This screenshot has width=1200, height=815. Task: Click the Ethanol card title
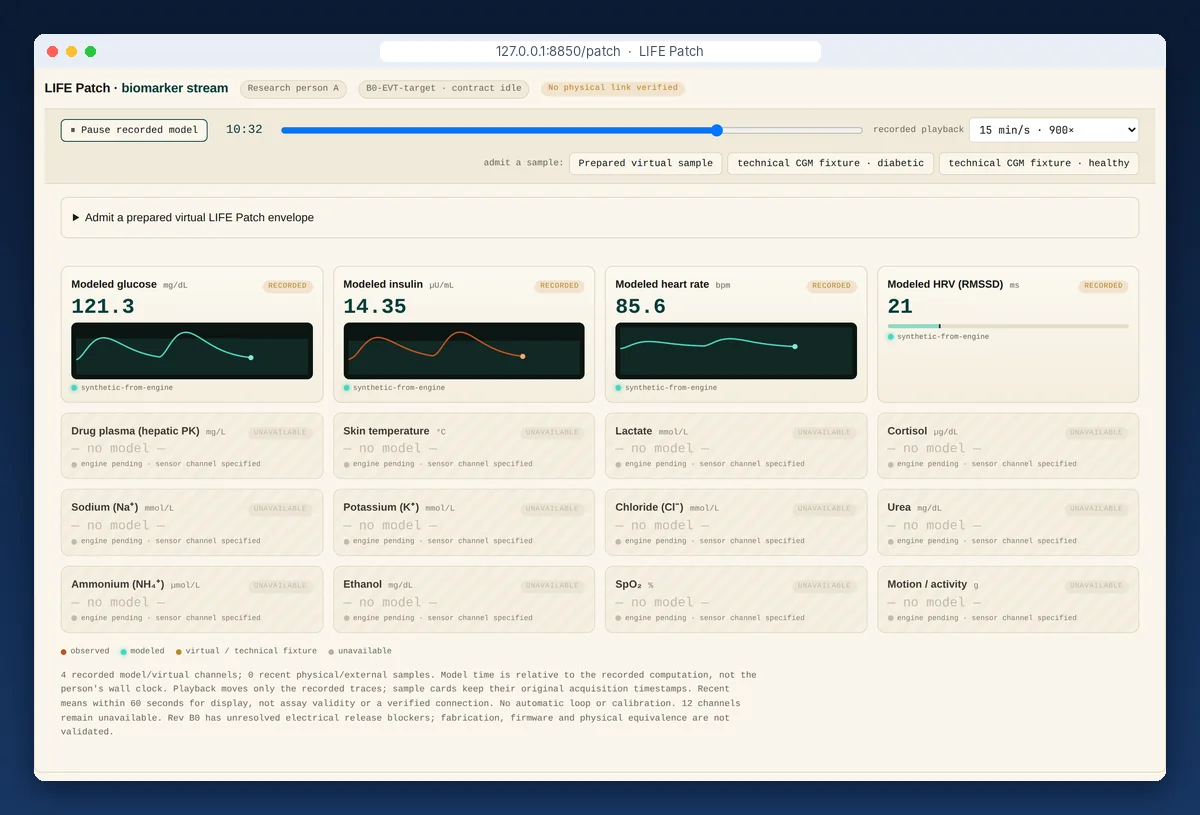pos(363,584)
